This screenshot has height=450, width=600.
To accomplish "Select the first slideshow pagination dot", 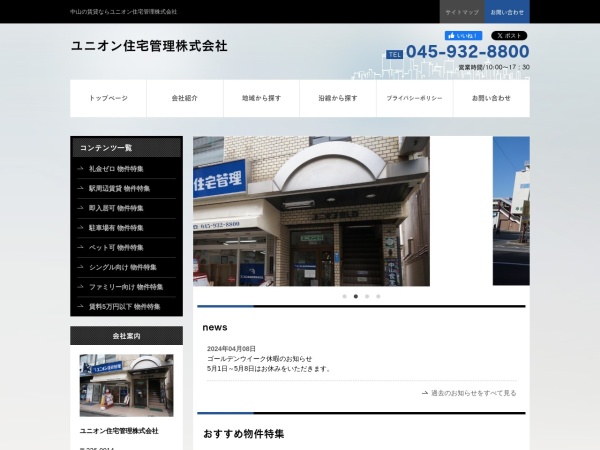I will coord(344,296).
